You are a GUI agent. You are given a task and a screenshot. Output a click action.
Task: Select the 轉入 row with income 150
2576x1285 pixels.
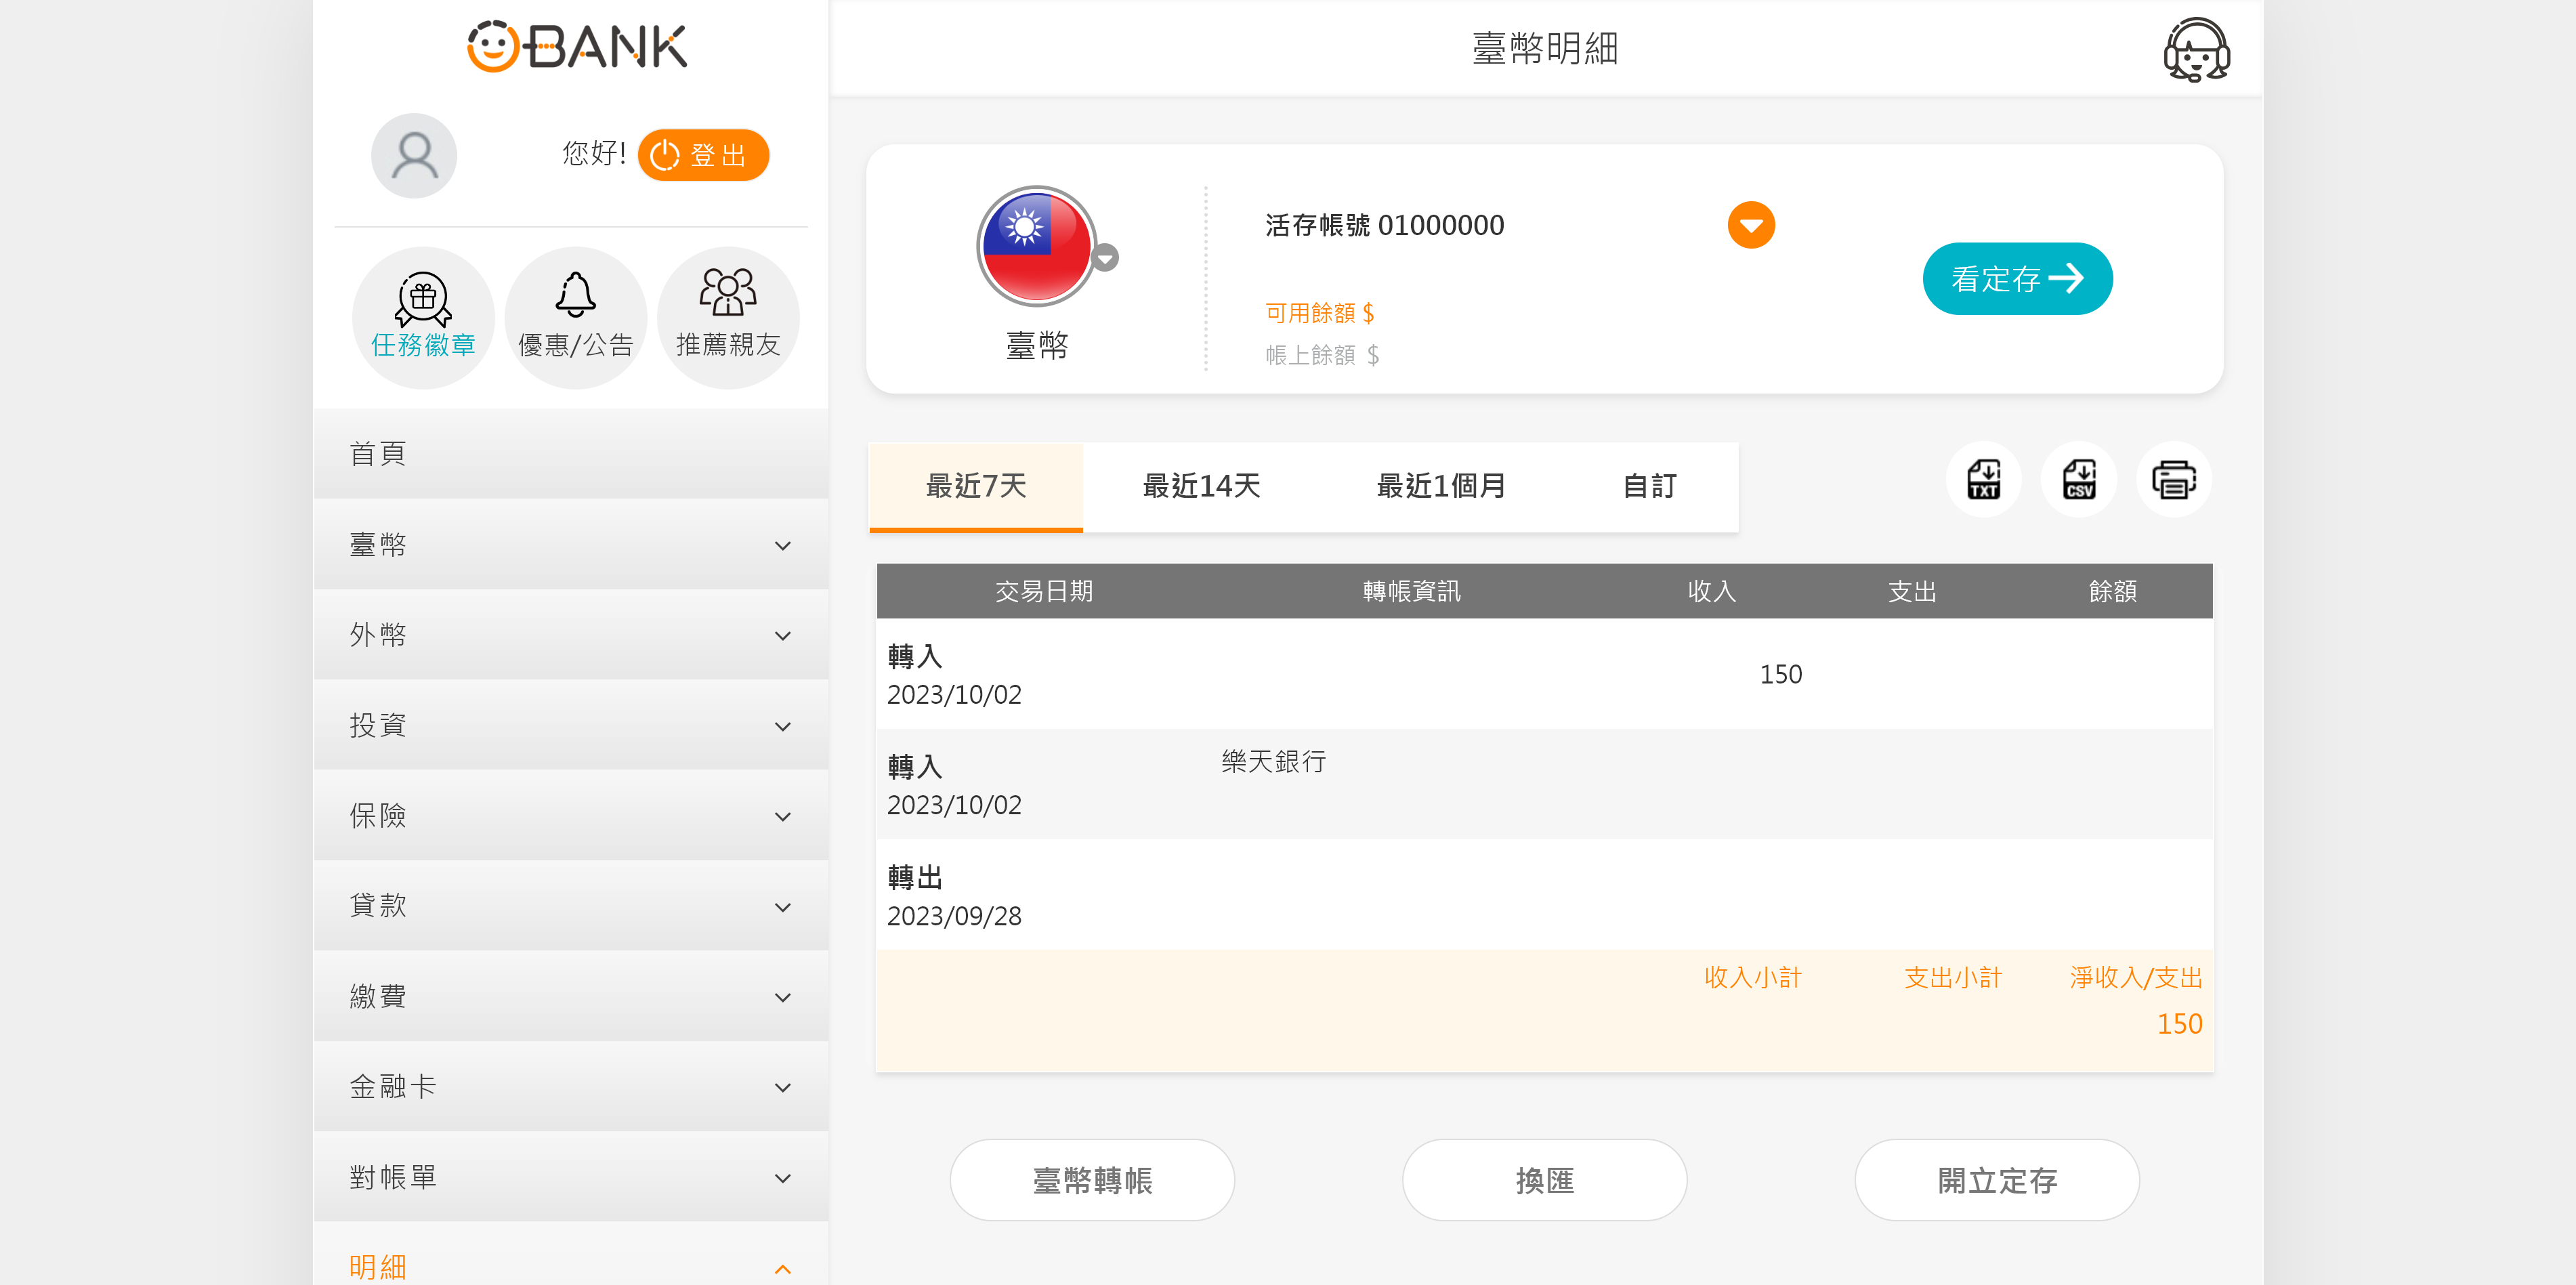coord(1544,674)
